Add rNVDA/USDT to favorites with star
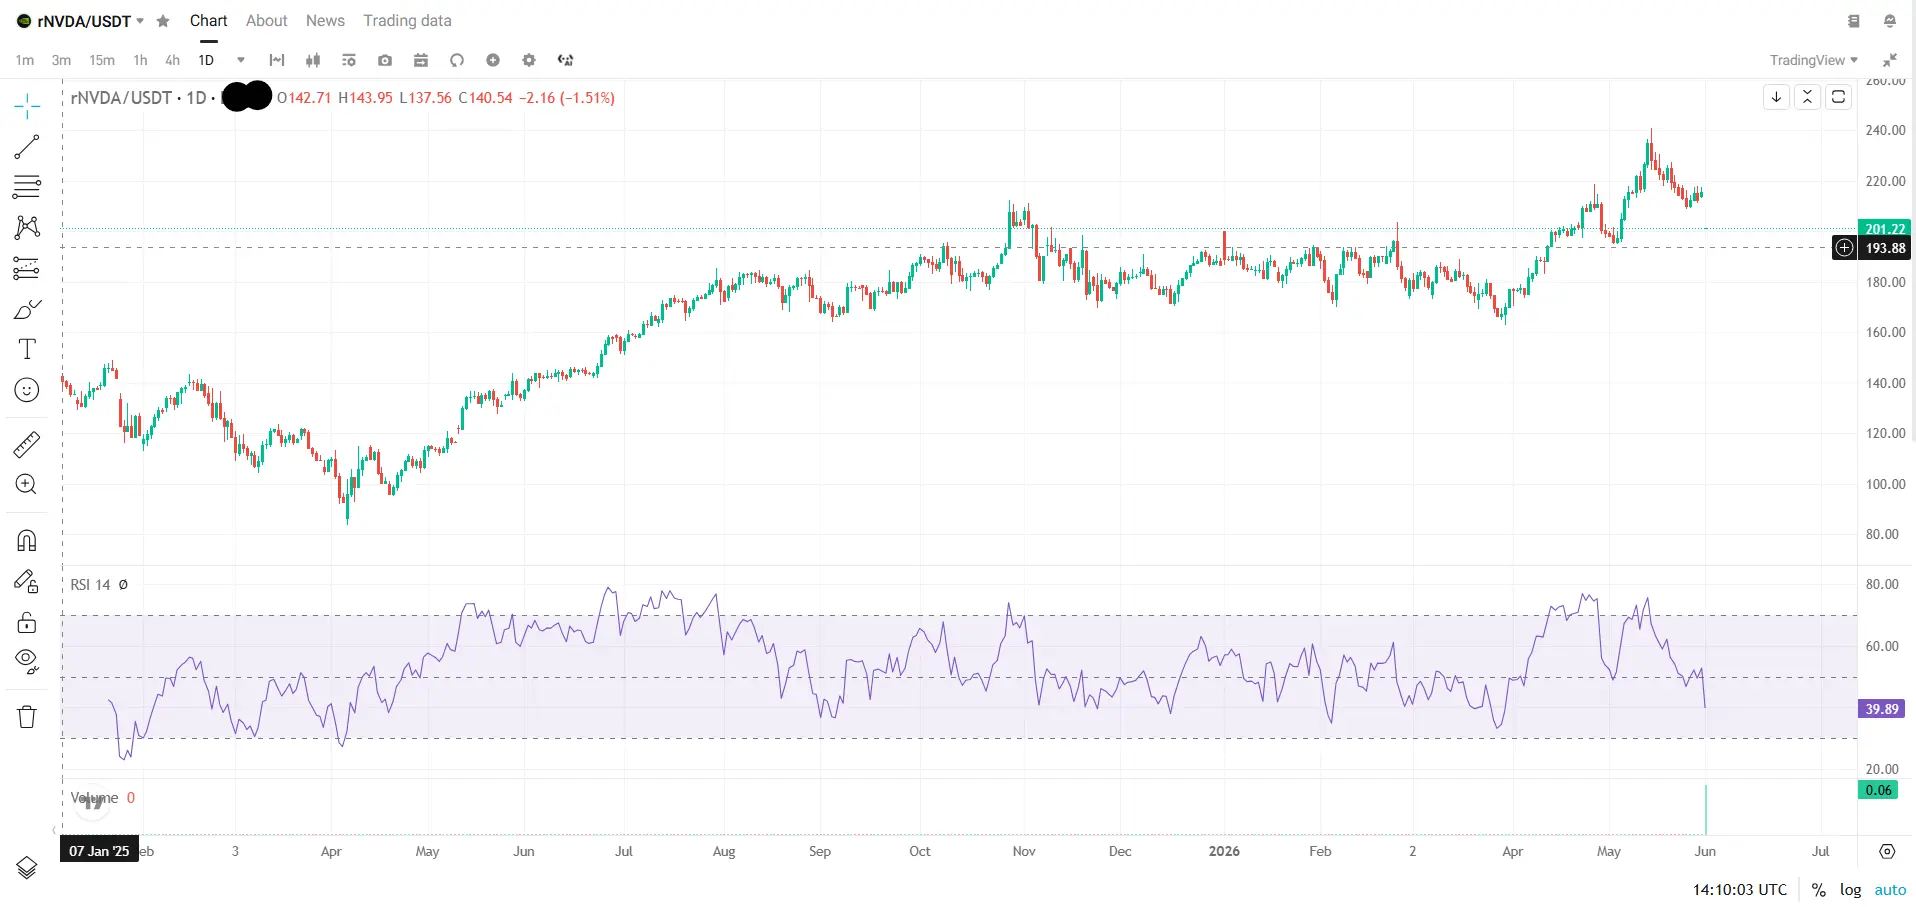 point(163,21)
